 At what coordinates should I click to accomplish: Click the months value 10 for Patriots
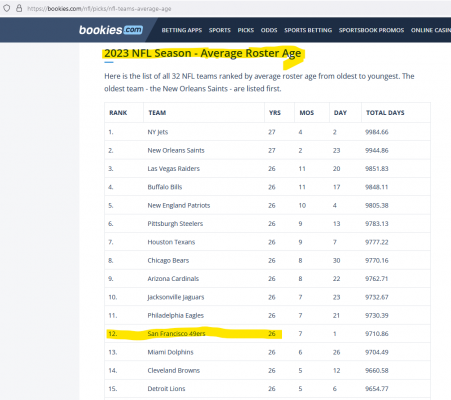point(302,205)
